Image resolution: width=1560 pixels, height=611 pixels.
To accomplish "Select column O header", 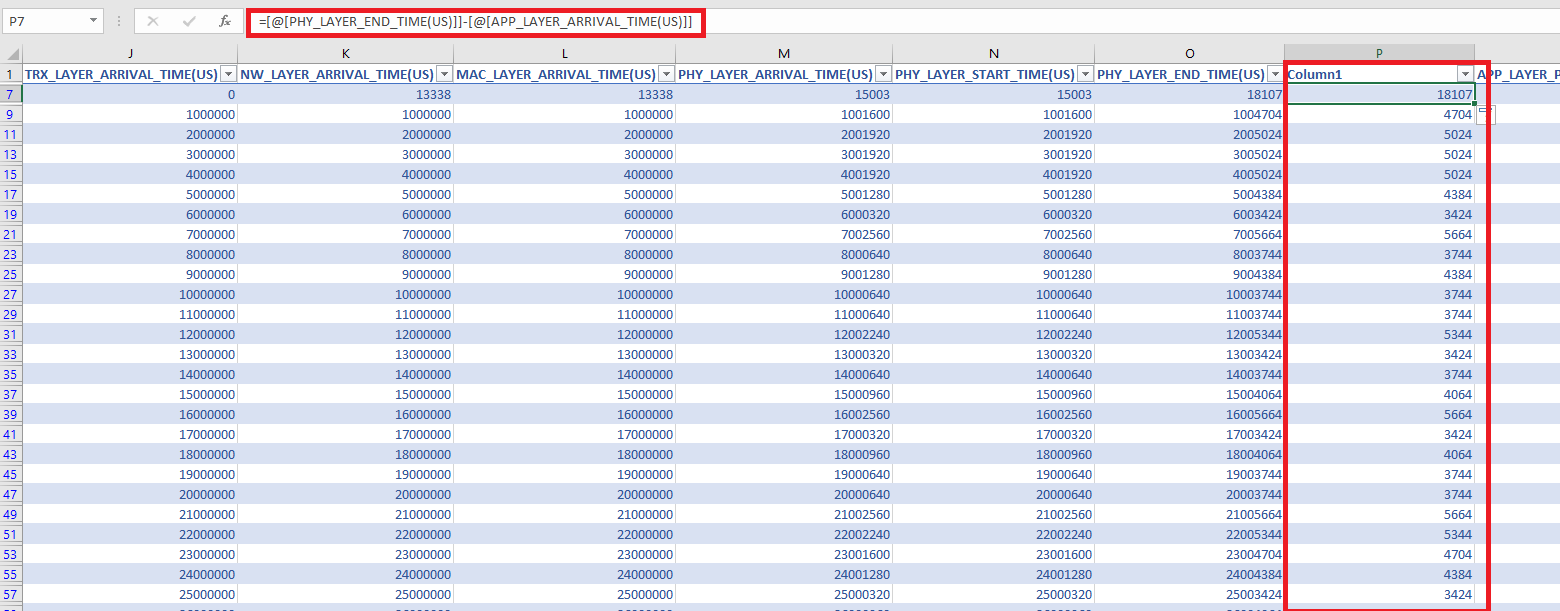I will (1190, 53).
